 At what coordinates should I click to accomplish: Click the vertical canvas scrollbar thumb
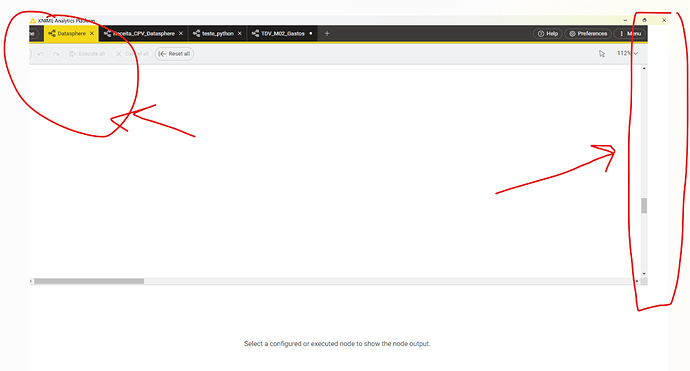coord(644,206)
